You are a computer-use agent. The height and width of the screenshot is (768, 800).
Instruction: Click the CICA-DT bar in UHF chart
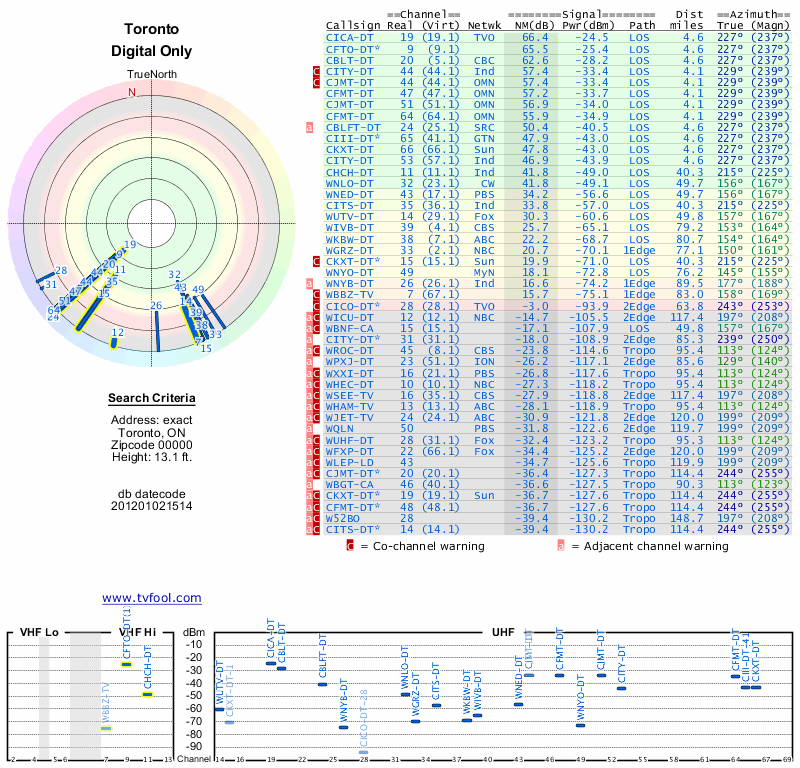(x=271, y=663)
